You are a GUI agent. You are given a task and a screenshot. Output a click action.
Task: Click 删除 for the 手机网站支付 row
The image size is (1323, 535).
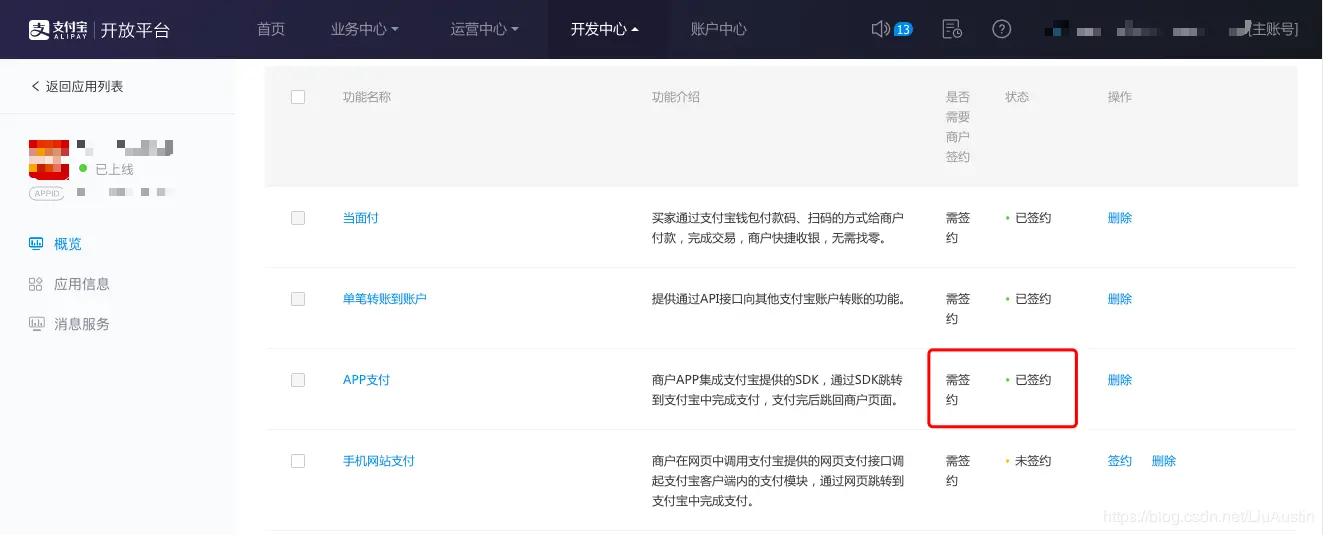pyautogui.click(x=1164, y=461)
